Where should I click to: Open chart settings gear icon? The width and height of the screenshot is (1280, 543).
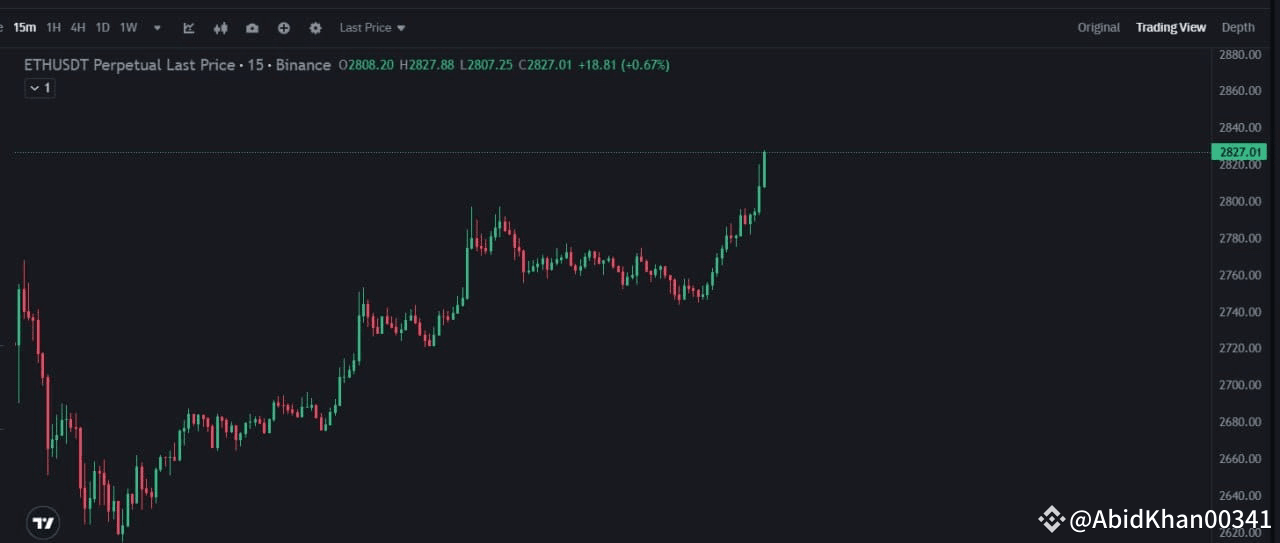(316, 28)
